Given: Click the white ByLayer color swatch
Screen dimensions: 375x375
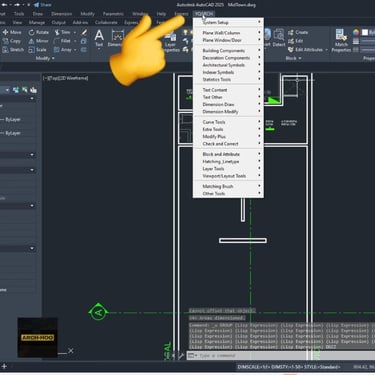Looking at the screenshot, I should click(365, 32).
